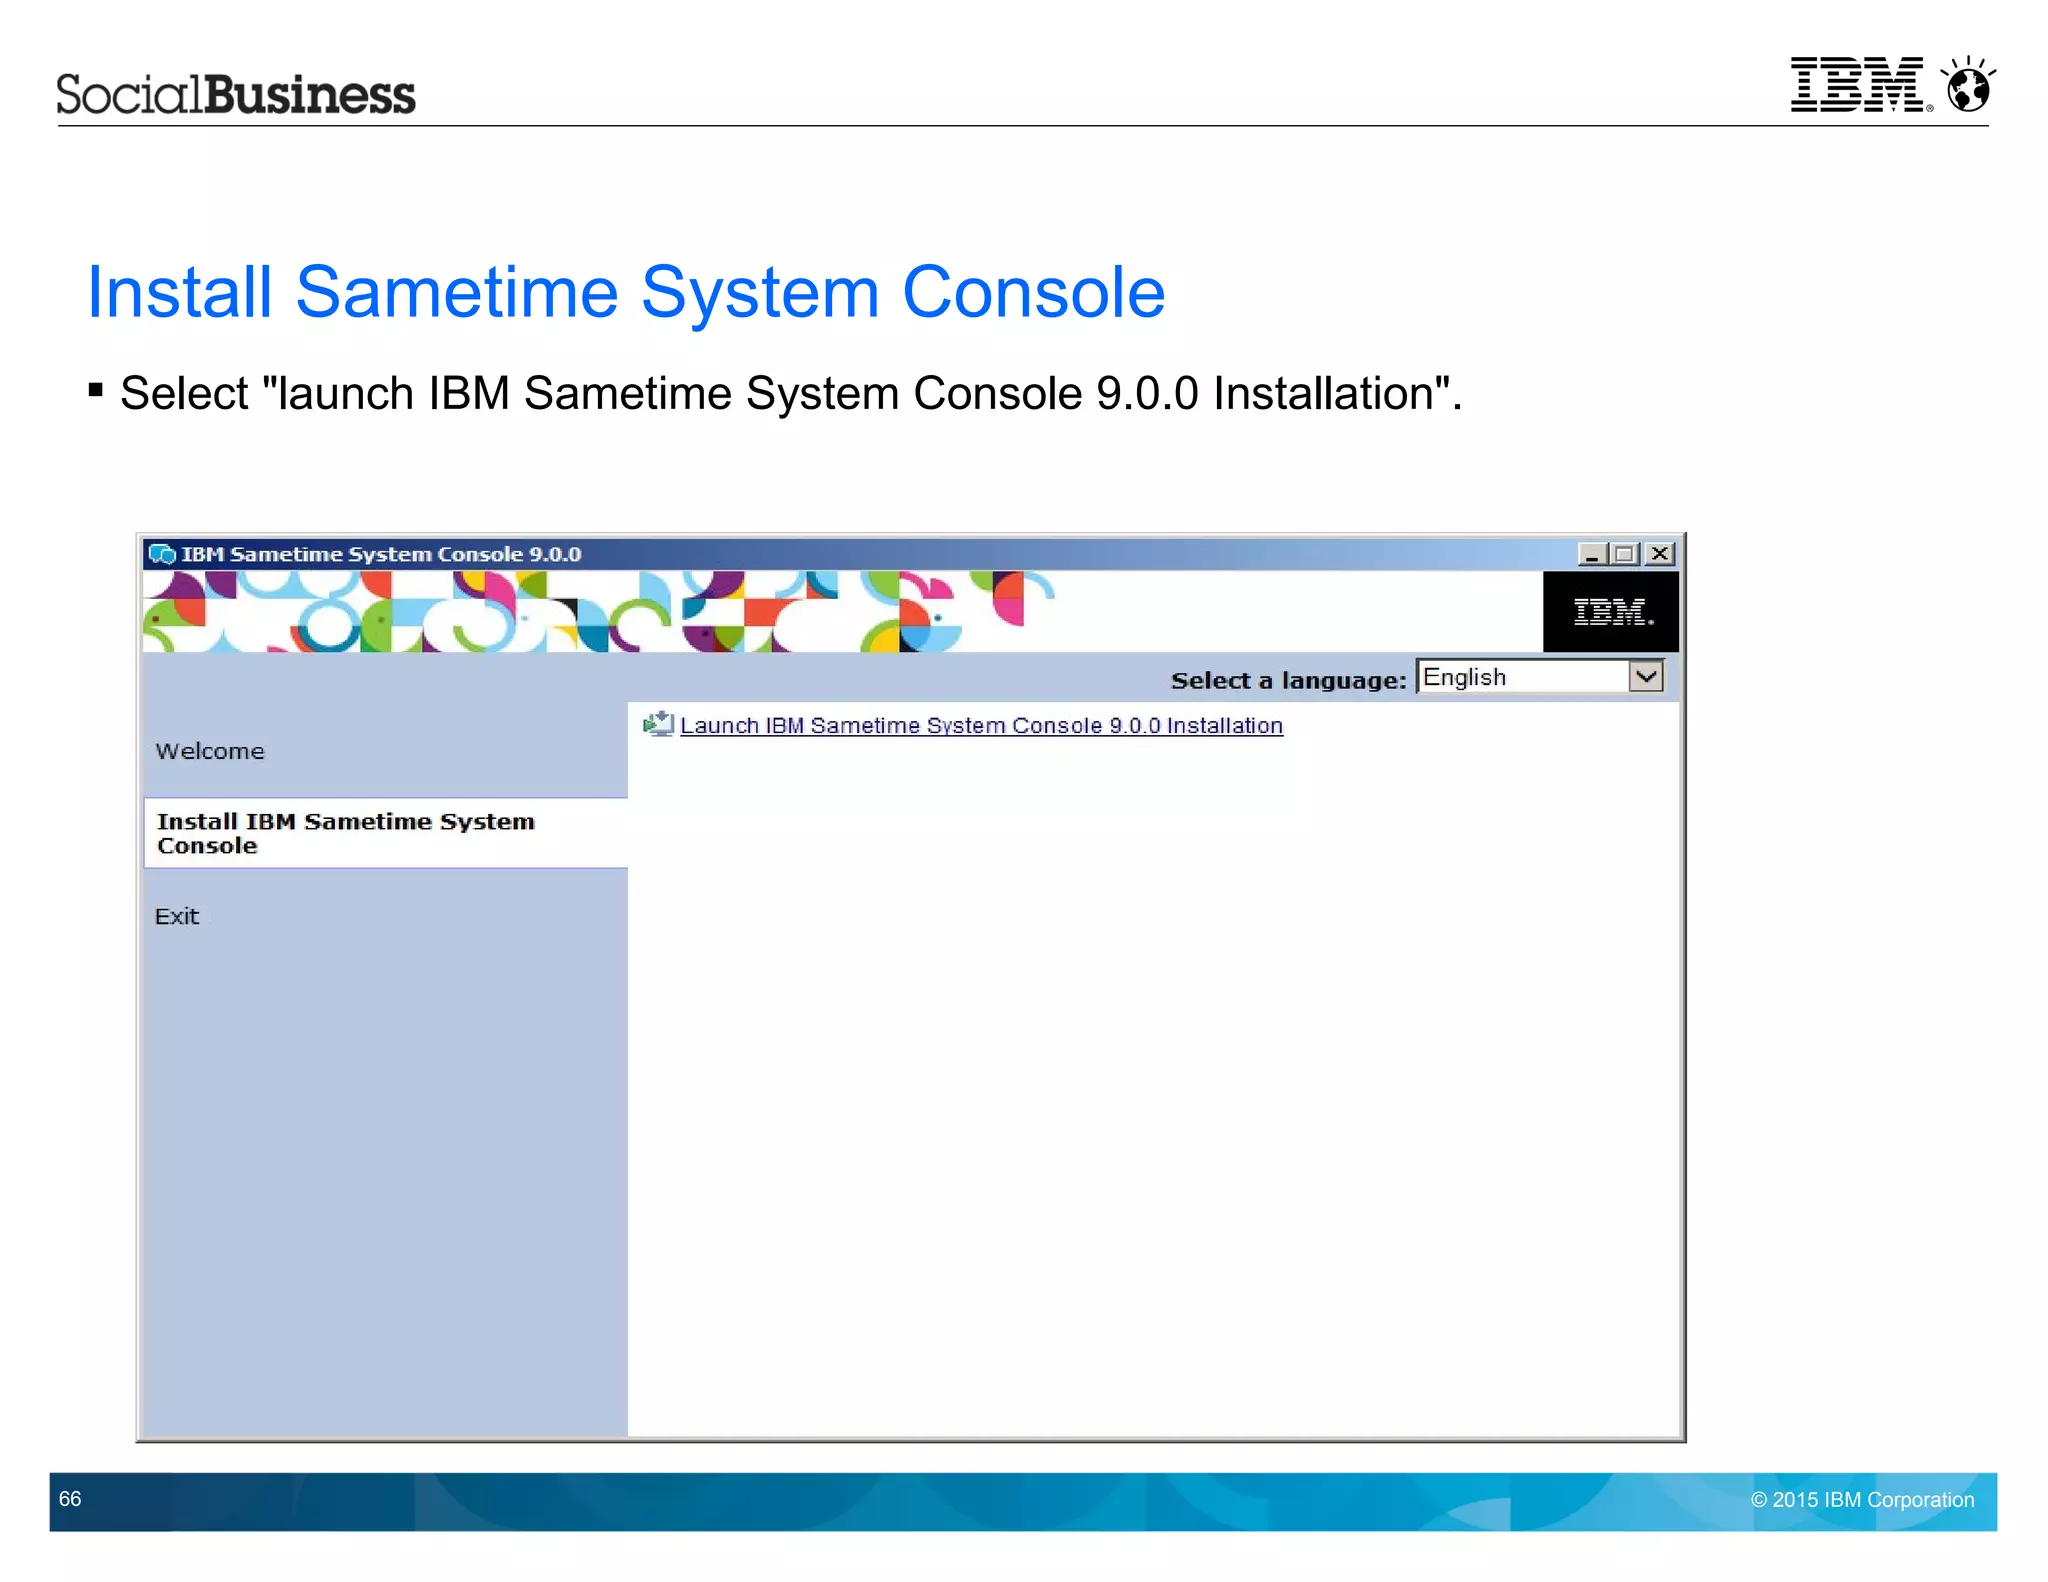Click the English language input field text

pos(1464,677)
